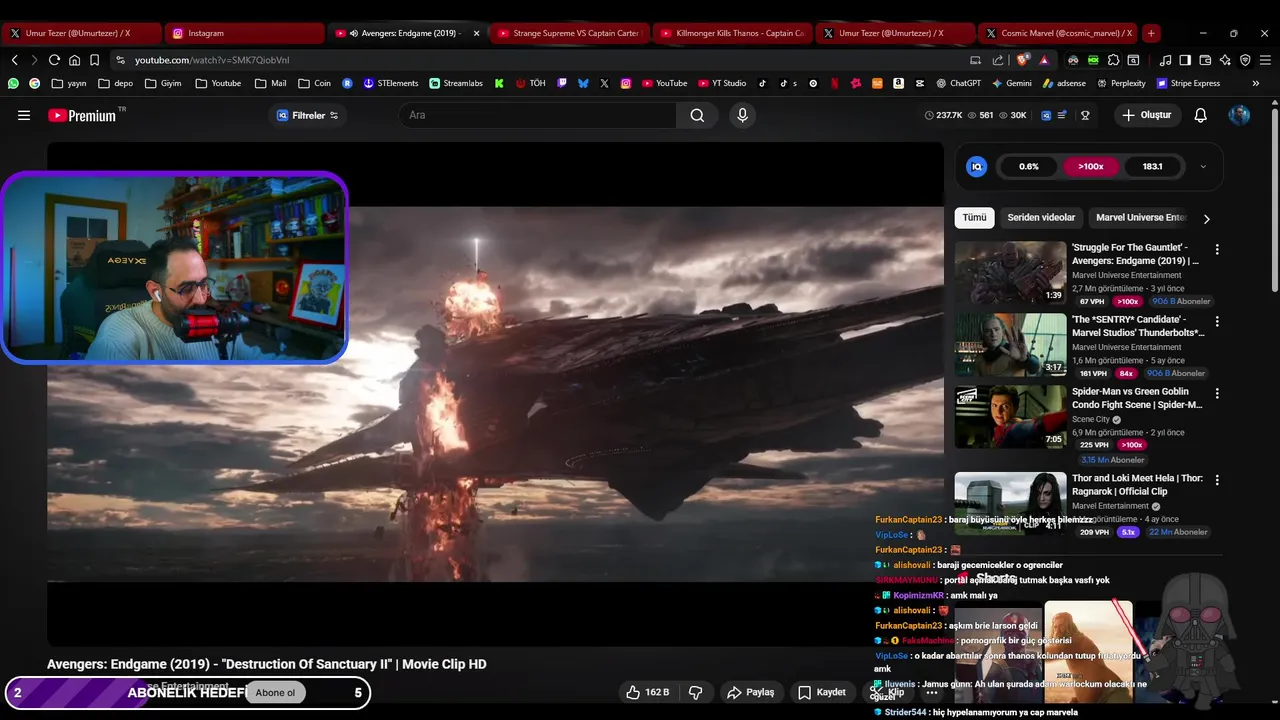Open the yayın bookmarks folder
The width and height of the screenshot is (1280, 720).
pos(69,83)
